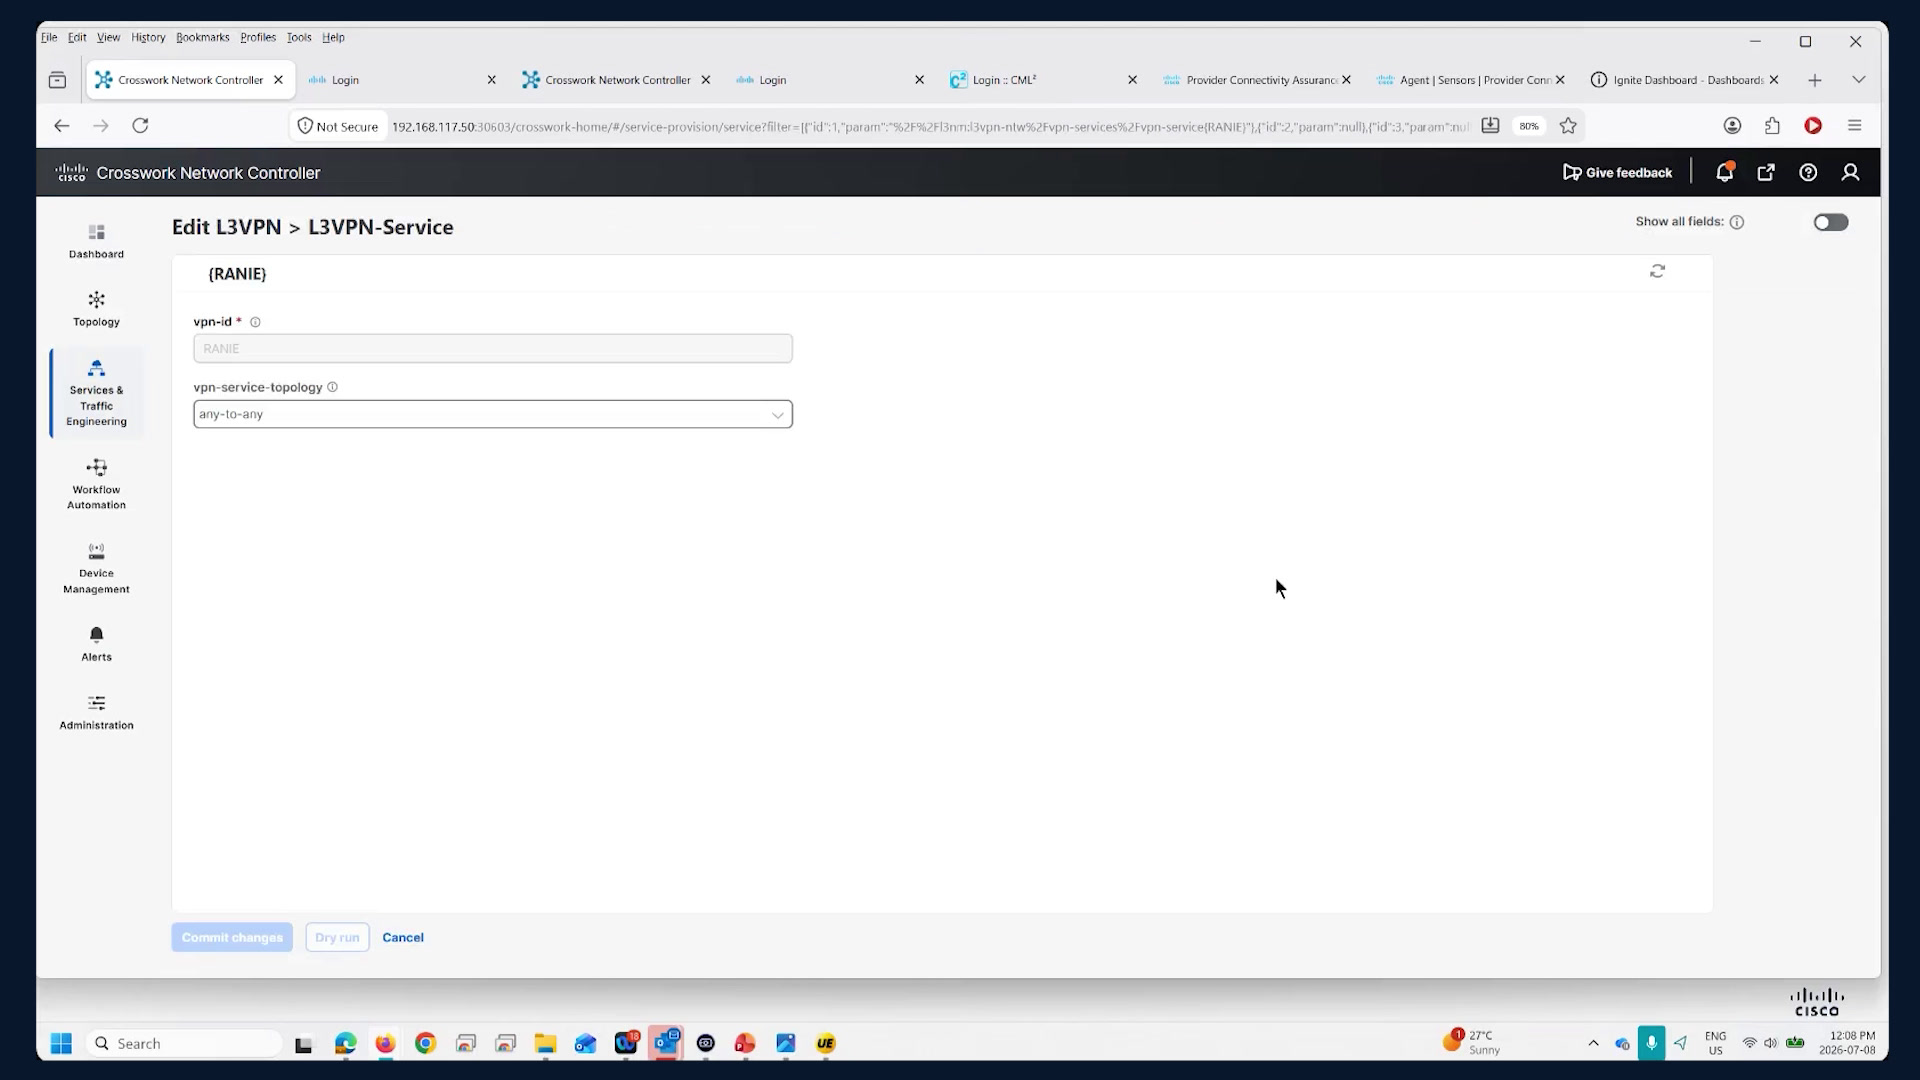Click the Show all fields info icon
Image resolution: width=1920 pixels, height=1080 pixels.
pos(1737,222)
